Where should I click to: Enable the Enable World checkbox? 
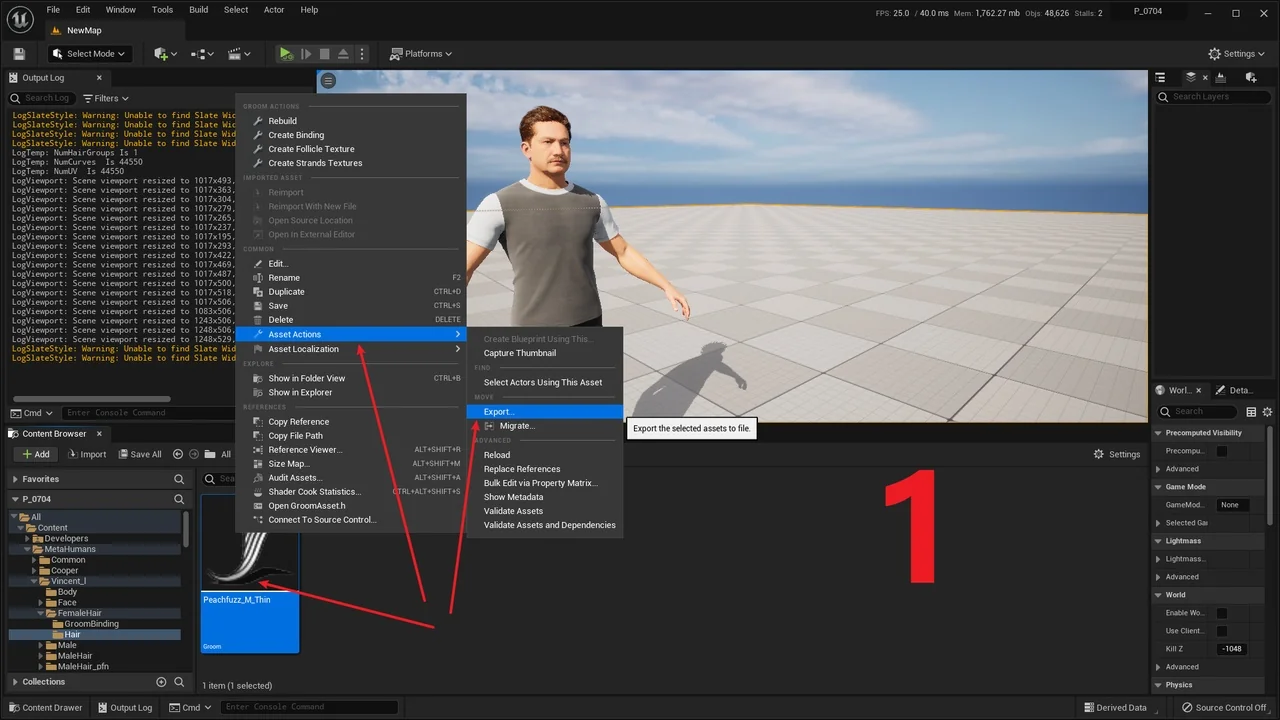1221,613
